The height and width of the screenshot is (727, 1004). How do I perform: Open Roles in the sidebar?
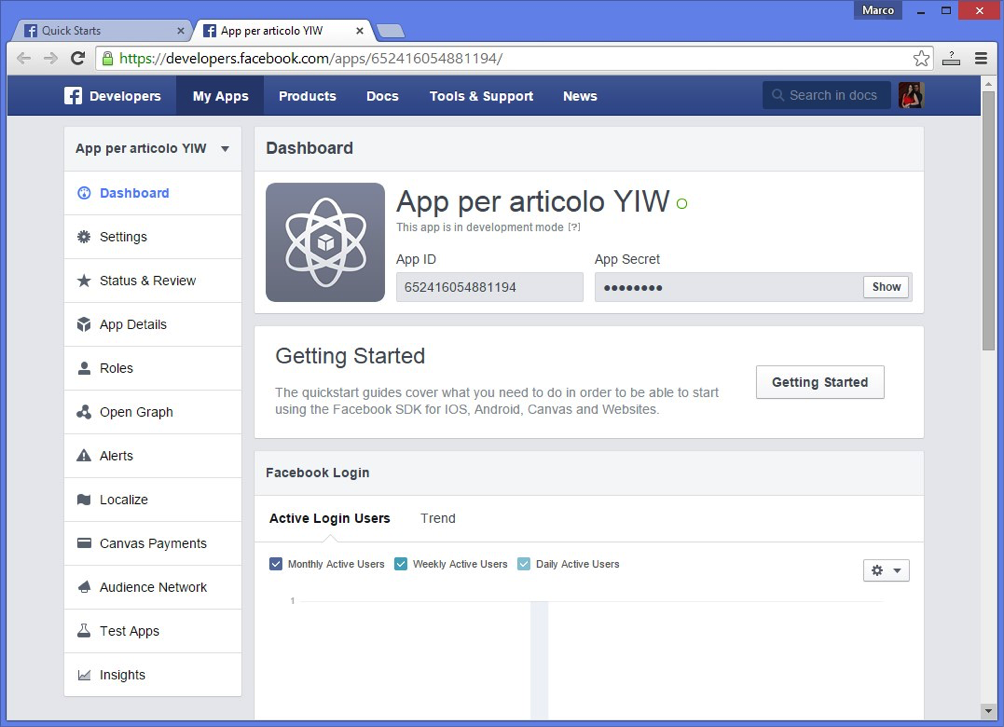point(152,368)
